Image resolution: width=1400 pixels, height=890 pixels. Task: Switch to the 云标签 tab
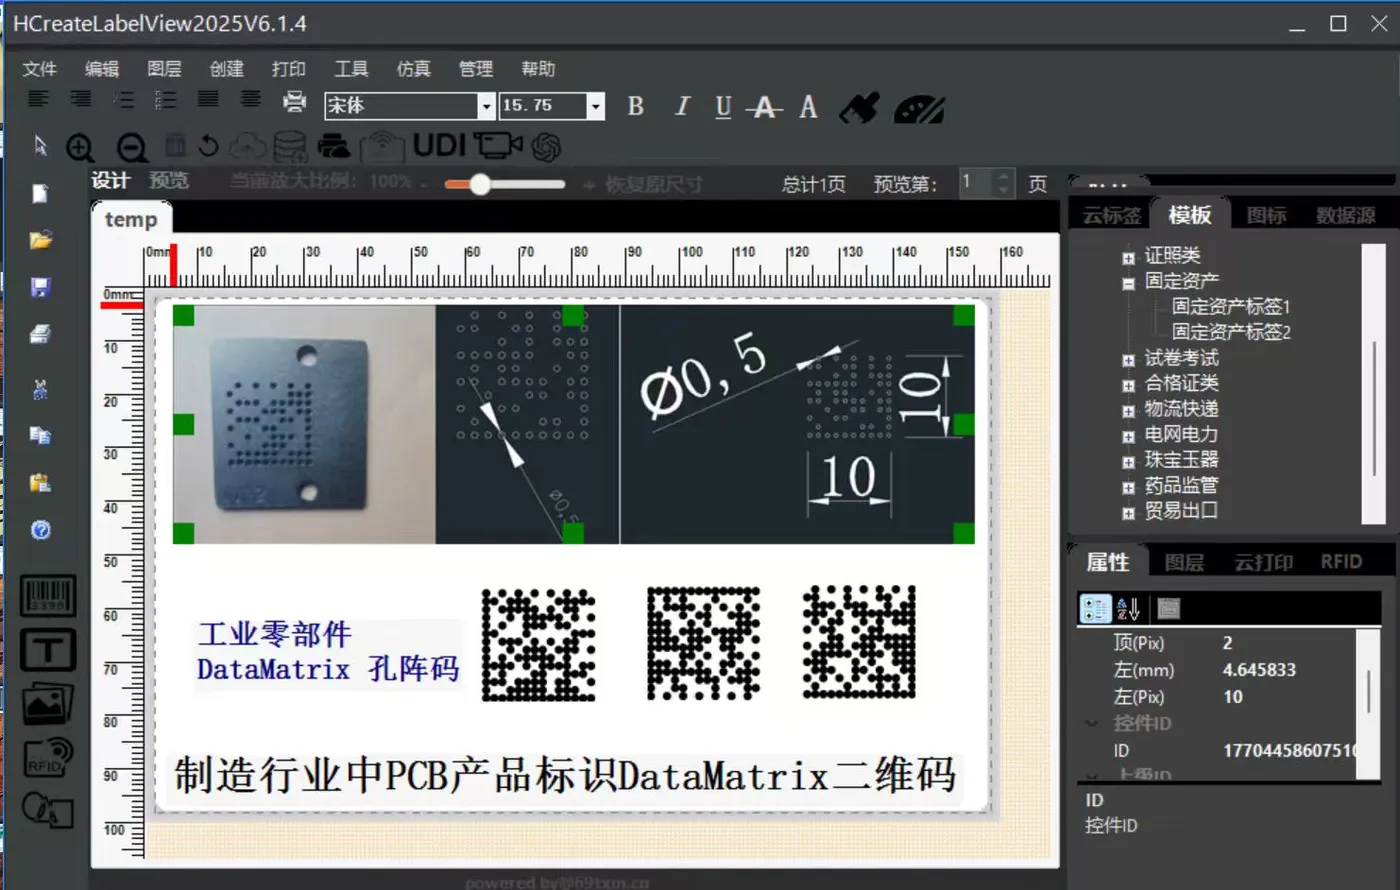pos(1112,215)
